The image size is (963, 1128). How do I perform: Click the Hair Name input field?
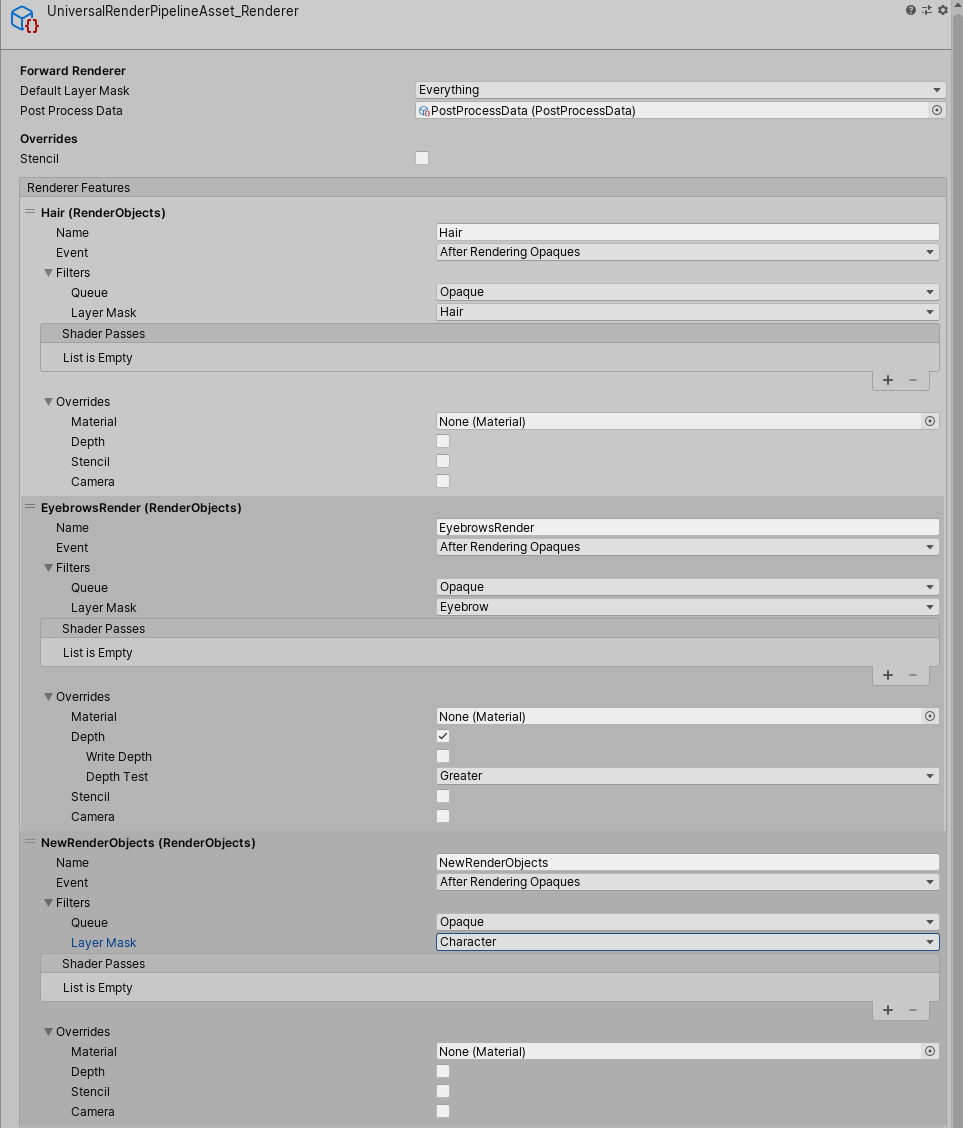(x=688, y=232)
